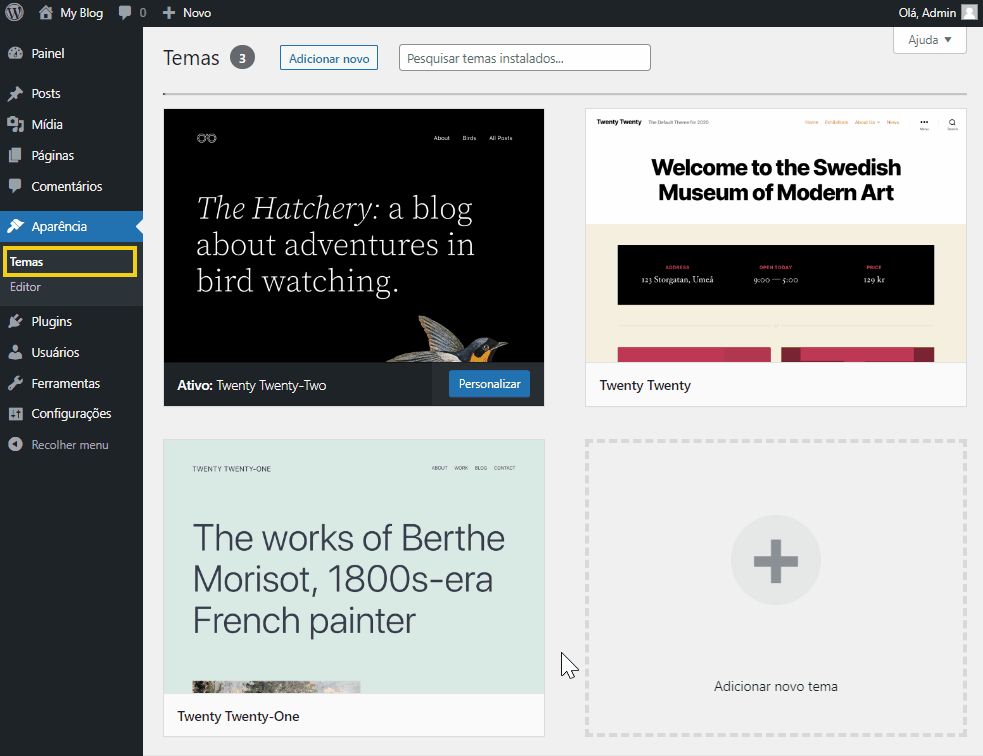
Task: Click the Twenty Twenty-One theme name
Action: (238, 717)
